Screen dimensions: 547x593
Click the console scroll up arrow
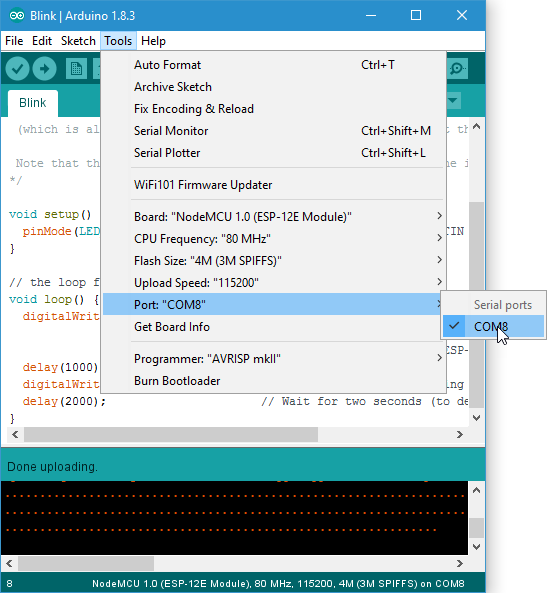click(477, 491)
